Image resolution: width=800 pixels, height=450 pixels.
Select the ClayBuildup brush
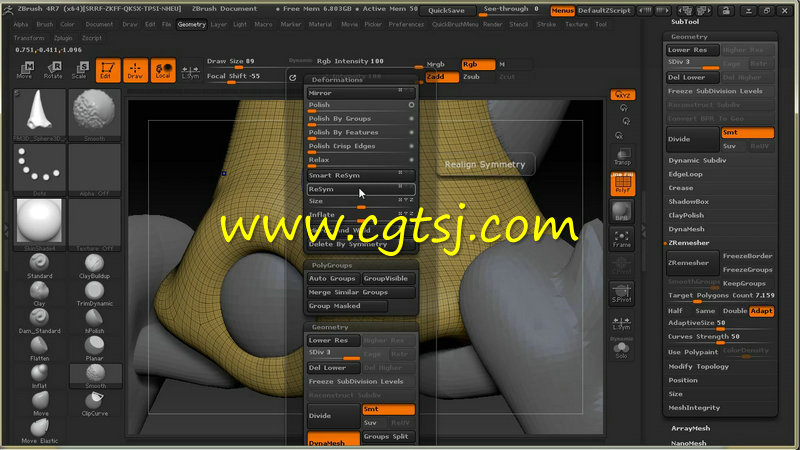[94, 266]
